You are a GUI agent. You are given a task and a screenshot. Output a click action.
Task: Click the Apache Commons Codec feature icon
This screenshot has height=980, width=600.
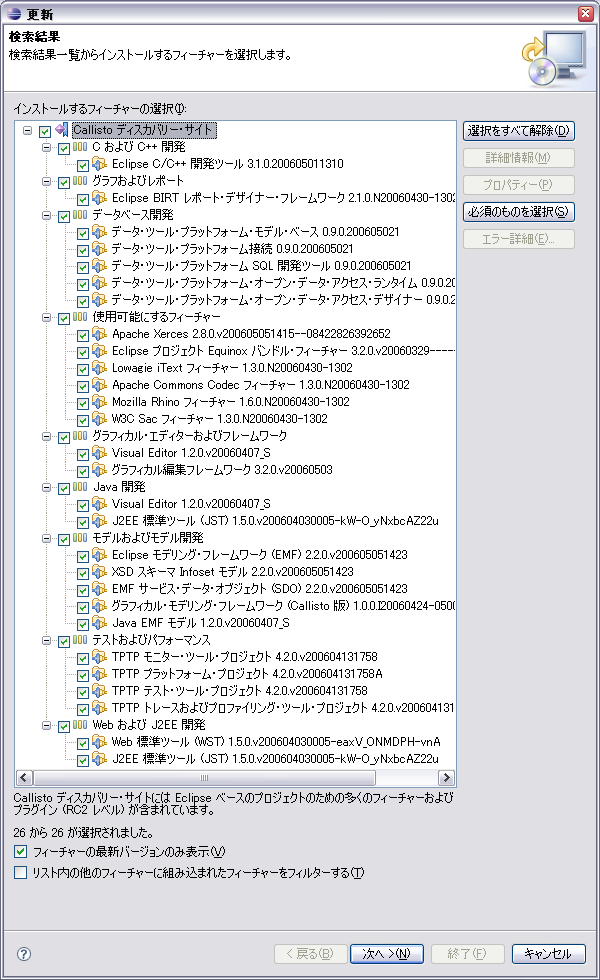click(99, 384)
